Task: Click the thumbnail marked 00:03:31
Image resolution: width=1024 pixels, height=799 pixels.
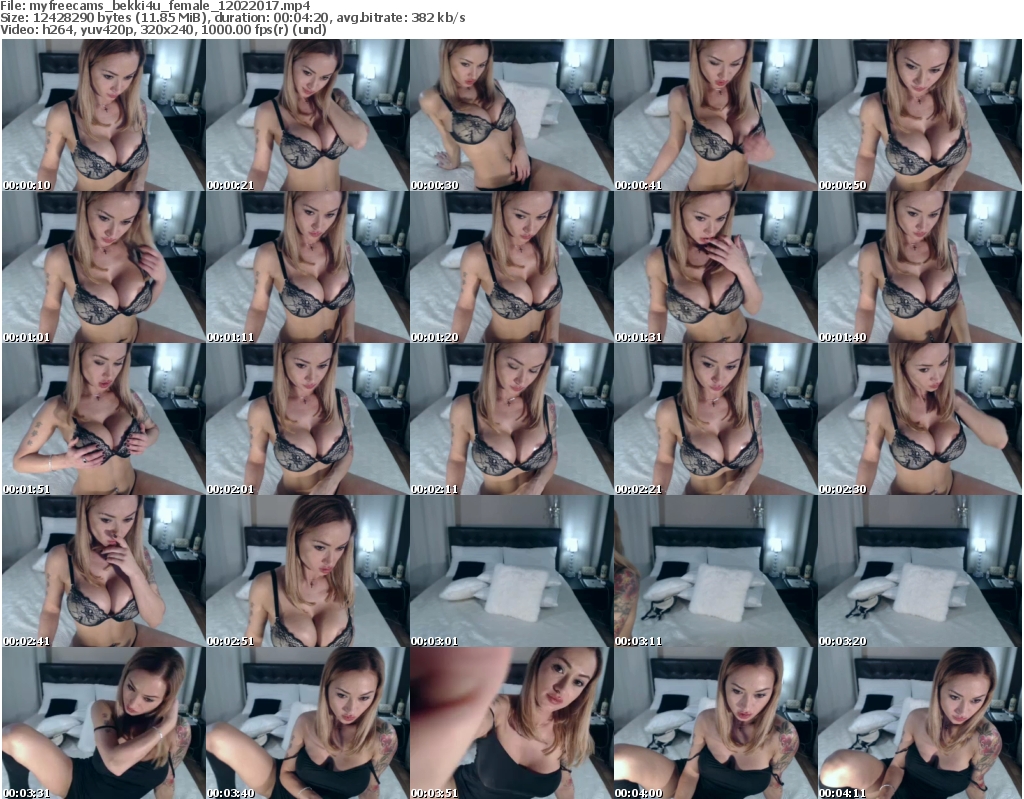Action: 103,723
